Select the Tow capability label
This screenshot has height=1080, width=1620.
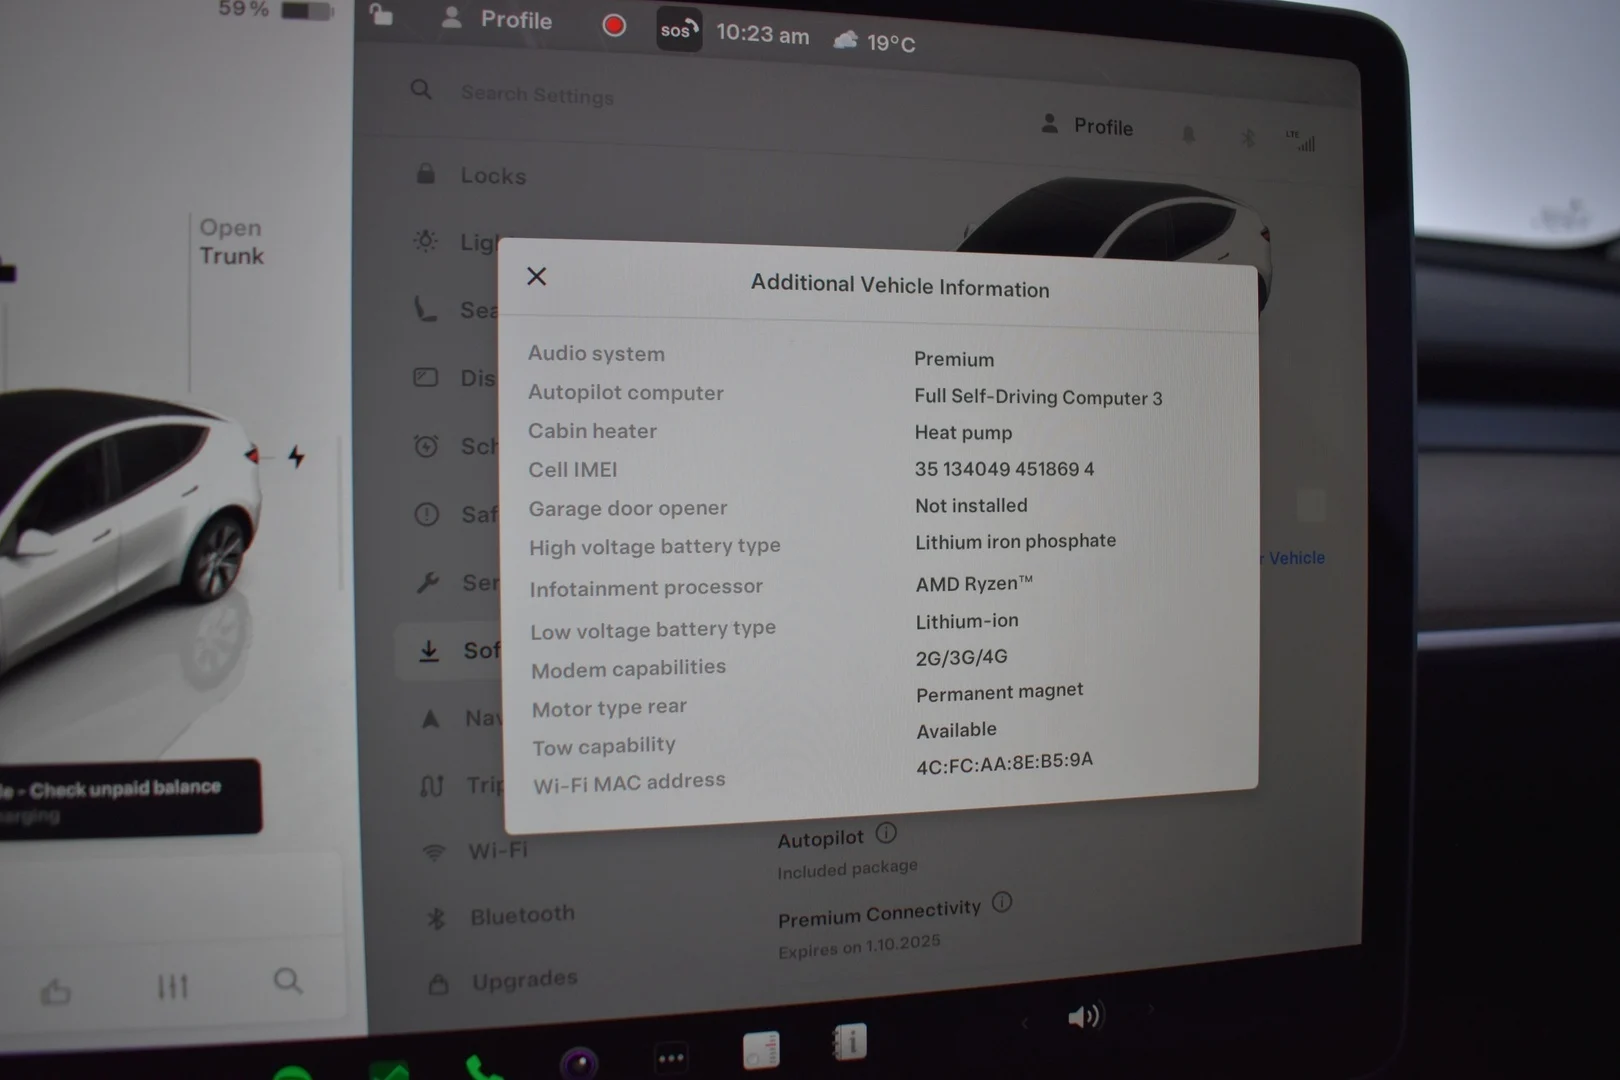point(604,746)
